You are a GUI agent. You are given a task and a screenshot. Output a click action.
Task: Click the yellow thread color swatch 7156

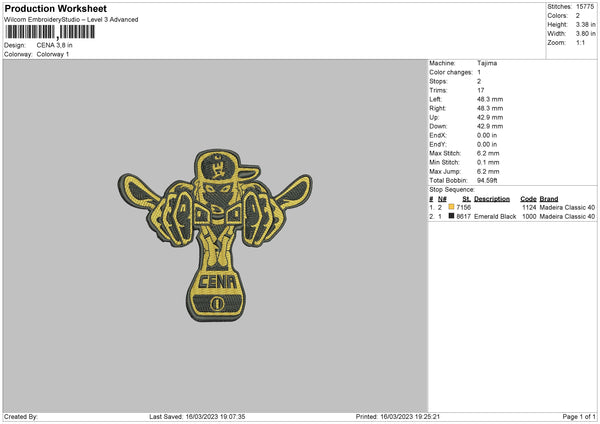point(451,207)
